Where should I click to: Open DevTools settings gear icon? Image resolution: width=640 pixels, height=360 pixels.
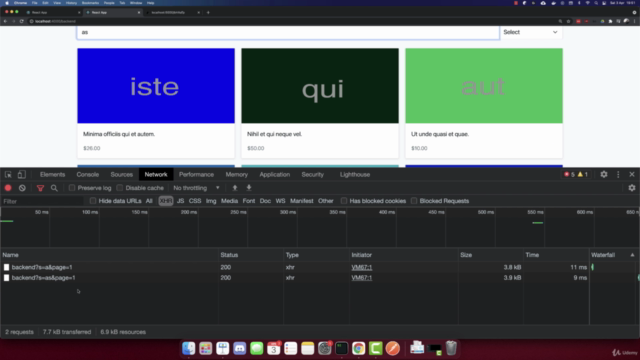pyautogui.click(x=604, y=174)
